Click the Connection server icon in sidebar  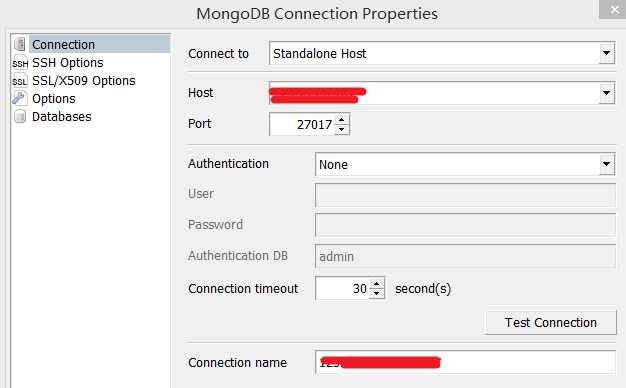click(20, 44)
